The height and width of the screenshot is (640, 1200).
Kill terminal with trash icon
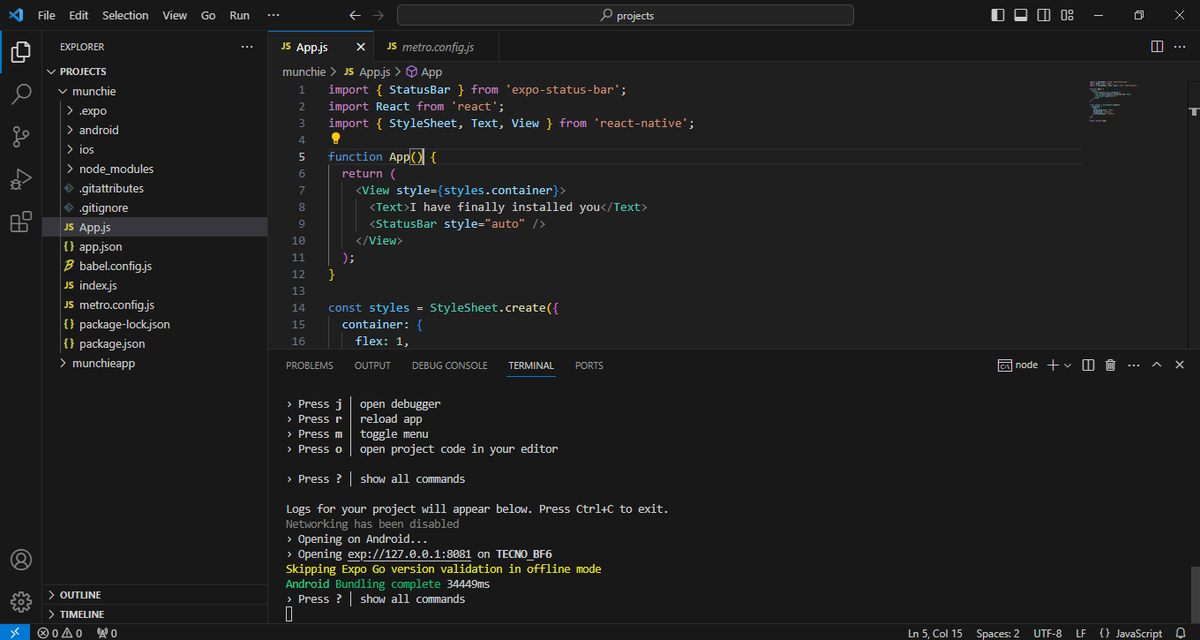click(x=1110, y=365)
